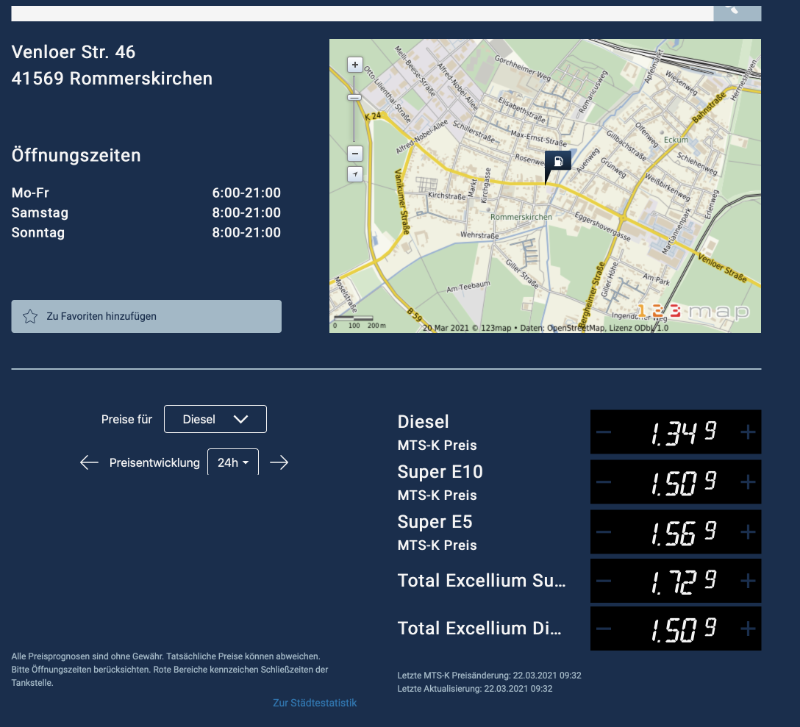Zoom out on the map with minus button
Image resolution: width=800 pixels, height=727 pixels.
[x=354, y=153]
